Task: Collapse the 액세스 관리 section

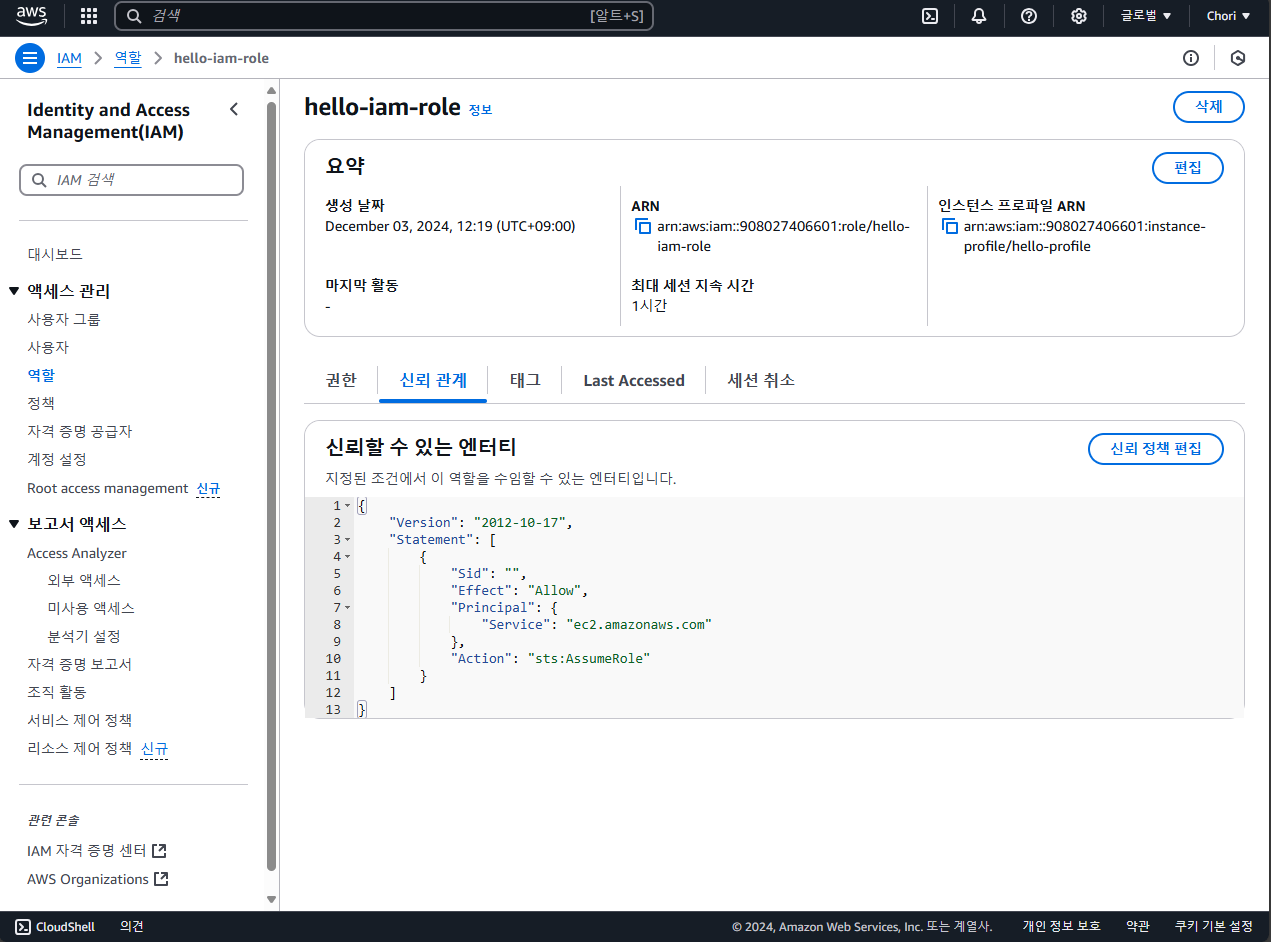Action: pos(14,291)
